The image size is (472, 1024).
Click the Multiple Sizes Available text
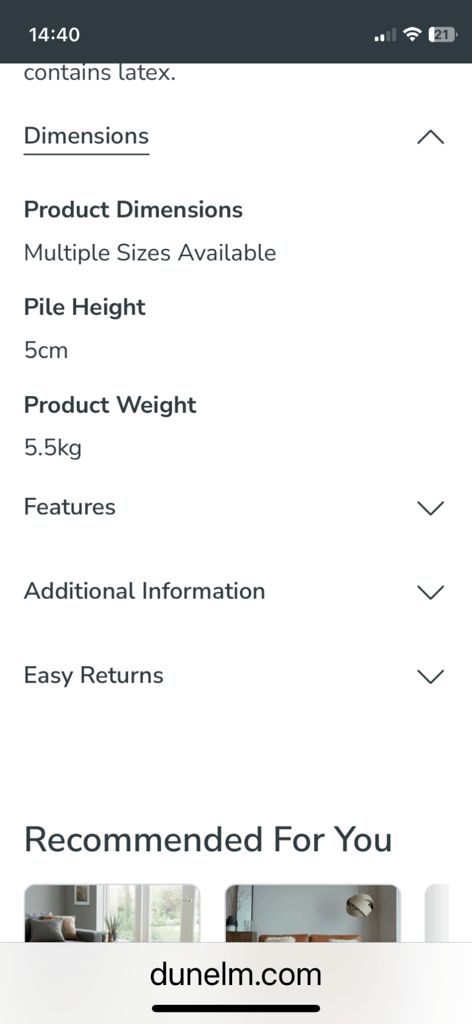pos(150,253)
